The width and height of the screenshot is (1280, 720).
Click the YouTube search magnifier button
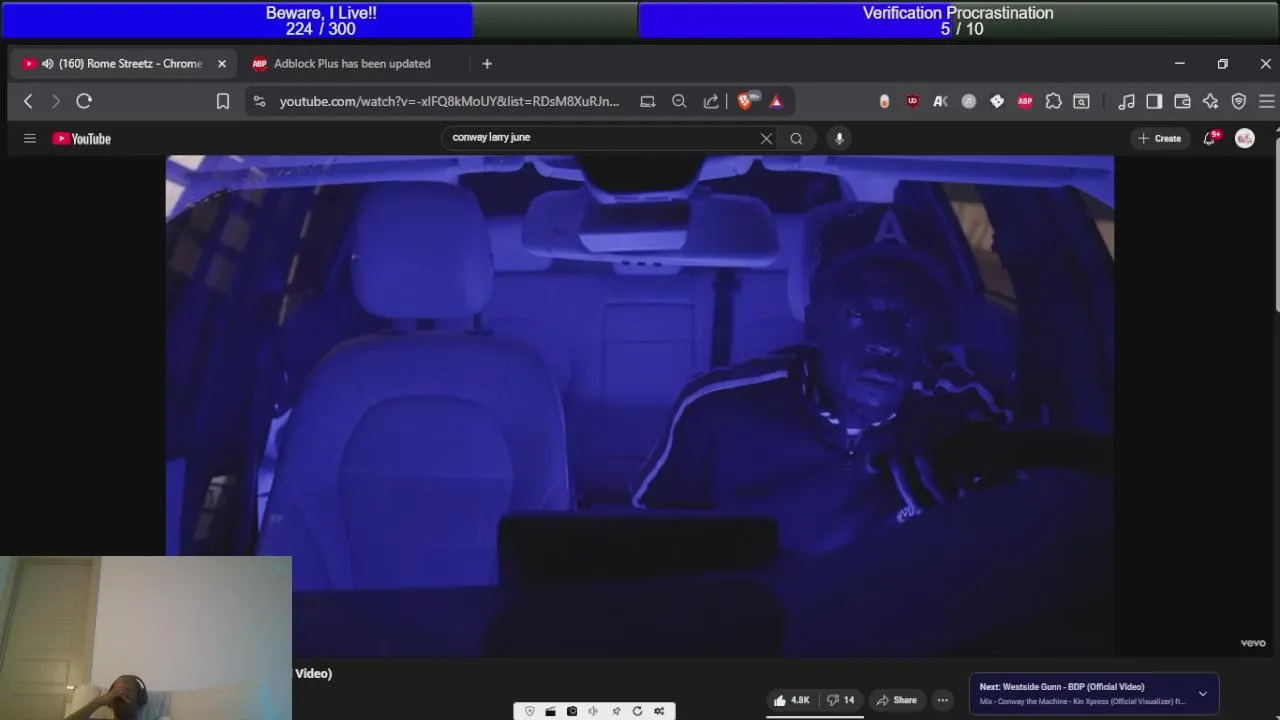point(796,139)
